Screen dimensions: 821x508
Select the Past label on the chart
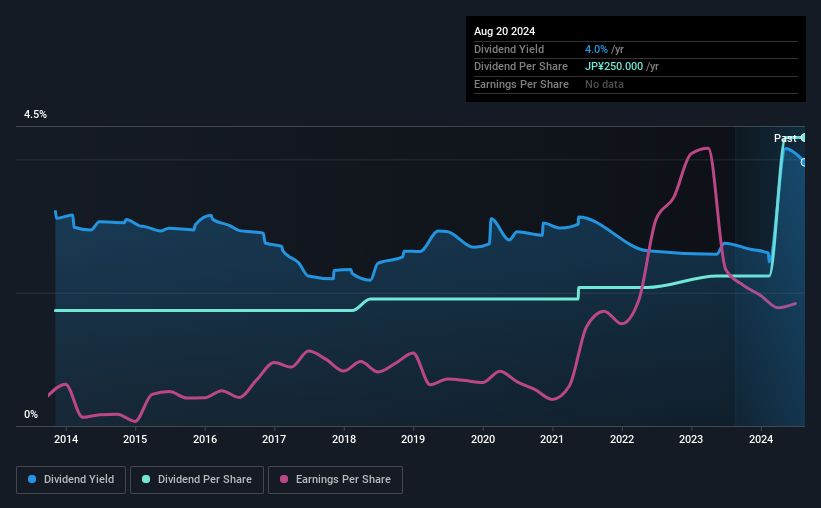[785, 138]
